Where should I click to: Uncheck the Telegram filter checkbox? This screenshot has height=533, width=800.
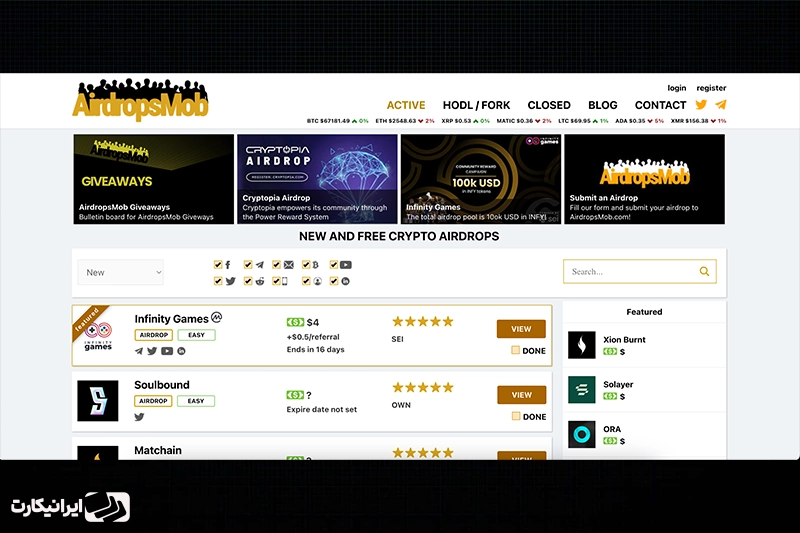(248, 264)
